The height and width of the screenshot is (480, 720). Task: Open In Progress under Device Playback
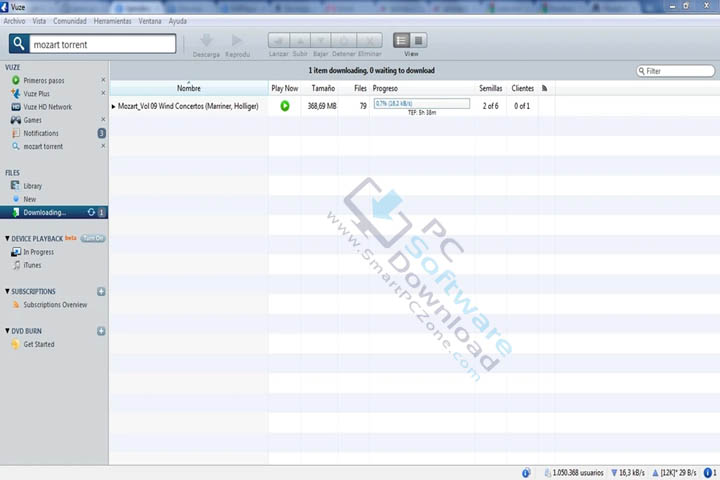point(39,252)
